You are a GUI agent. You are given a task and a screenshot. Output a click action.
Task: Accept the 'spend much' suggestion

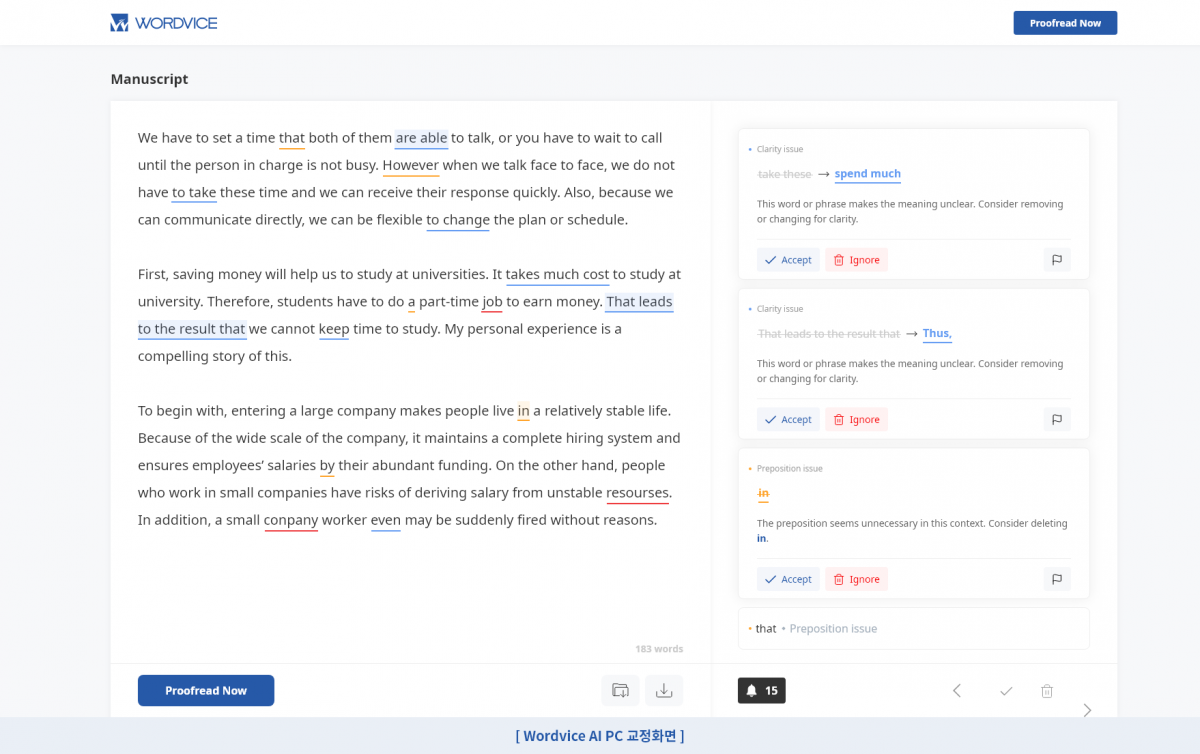click(788, 260)
